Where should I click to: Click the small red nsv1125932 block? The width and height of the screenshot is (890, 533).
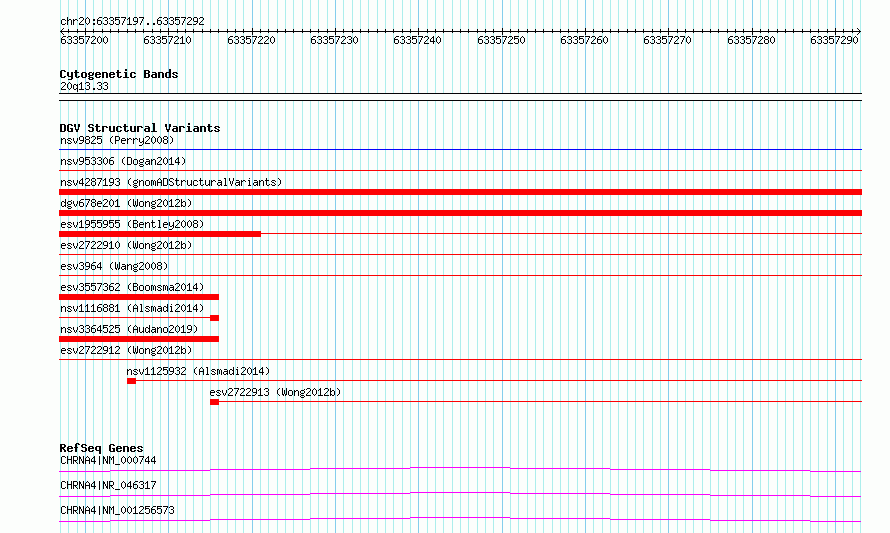pos(131,381)
